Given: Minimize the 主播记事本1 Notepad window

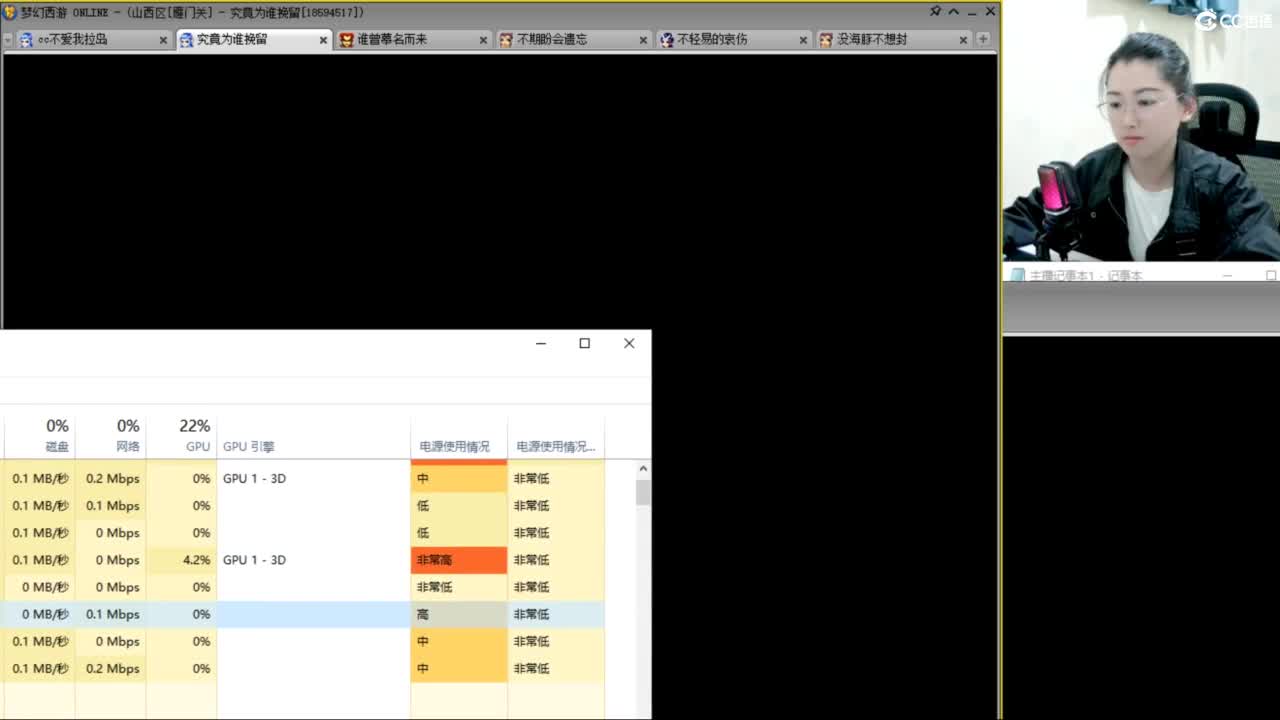Looking at the screenshot, I should coord(1228,275).
